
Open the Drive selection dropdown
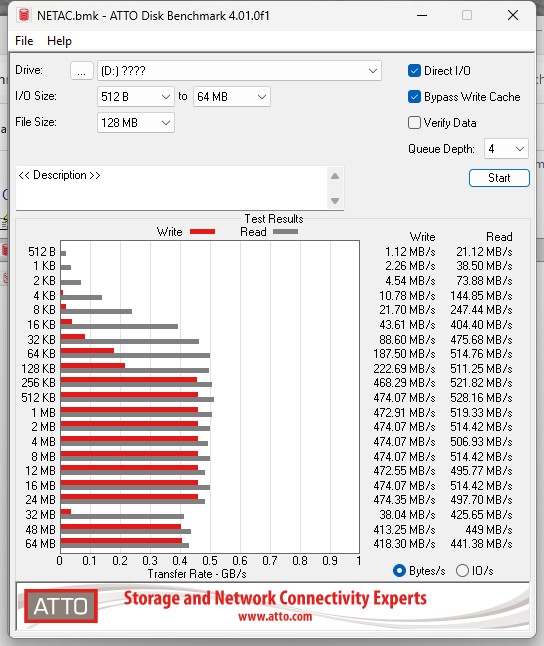[x=239, y=71]
